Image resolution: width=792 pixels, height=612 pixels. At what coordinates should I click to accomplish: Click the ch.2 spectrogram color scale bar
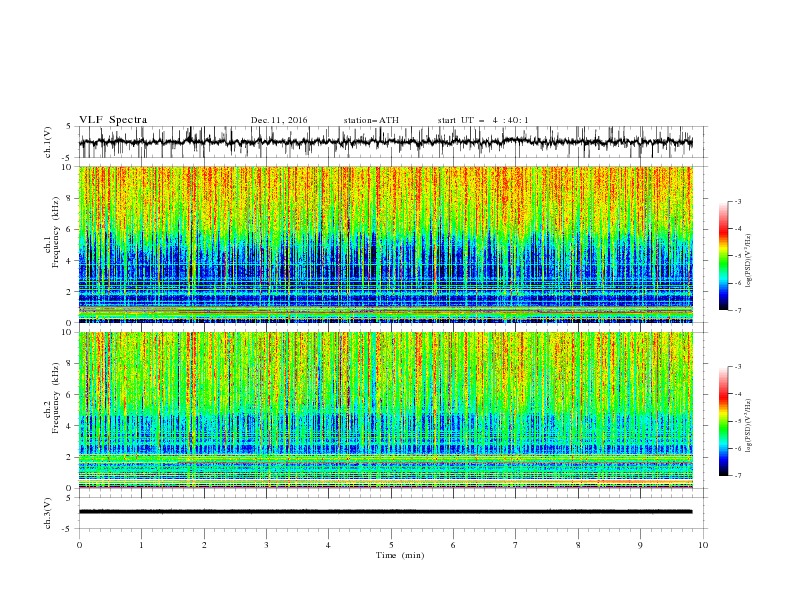[x=723, y=421]
